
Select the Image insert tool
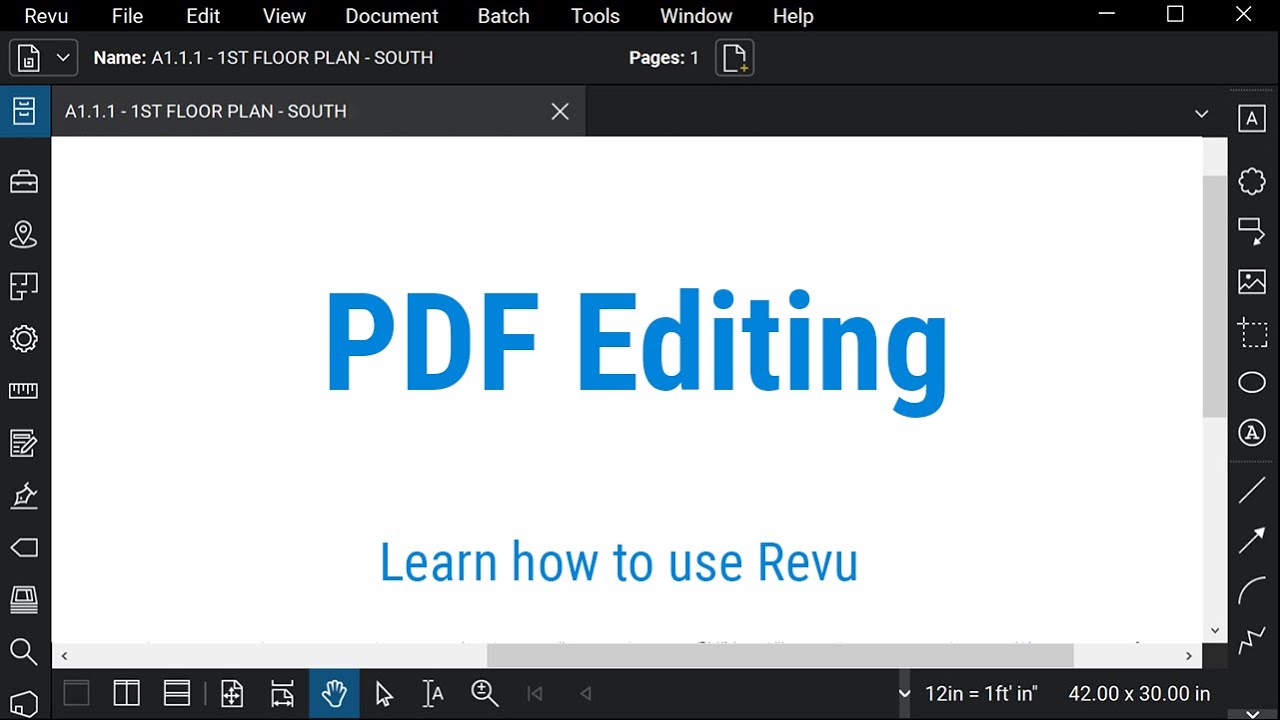pos(1252,282)
